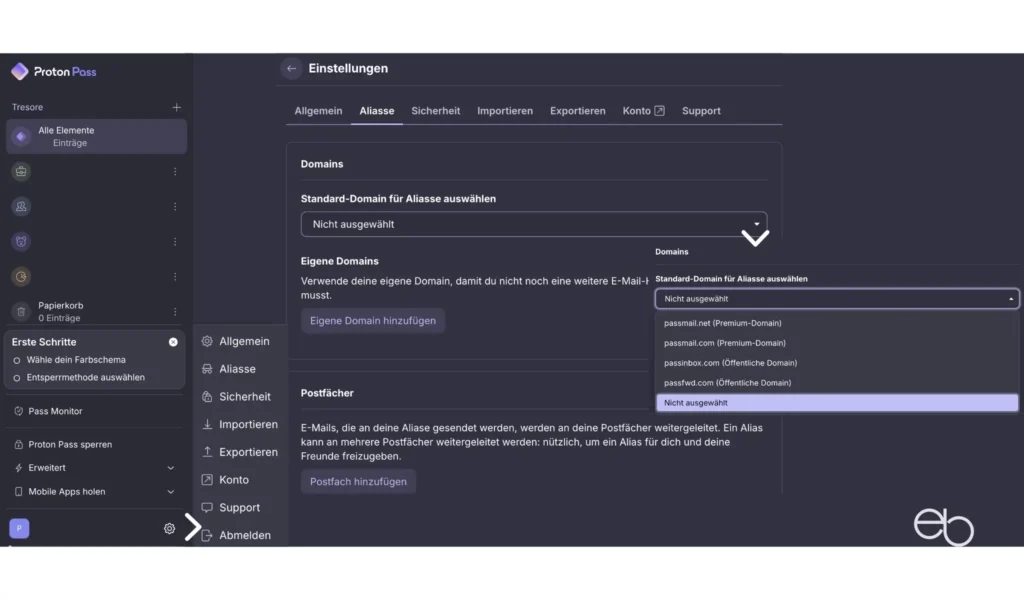The width and height of the screenshot is (1024, 600).
Task: Click Eigene Domain hinzufügen button
Action: pos(372,321)
